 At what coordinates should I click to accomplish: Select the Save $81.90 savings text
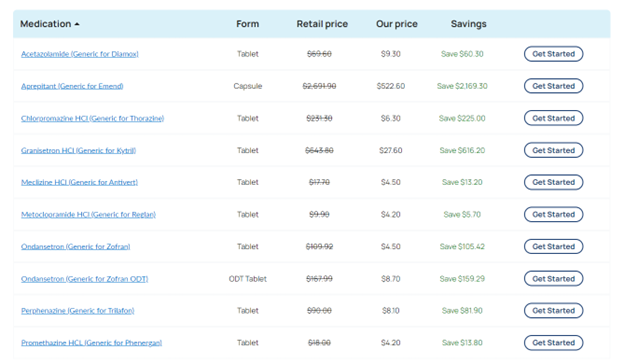(462, 311)
